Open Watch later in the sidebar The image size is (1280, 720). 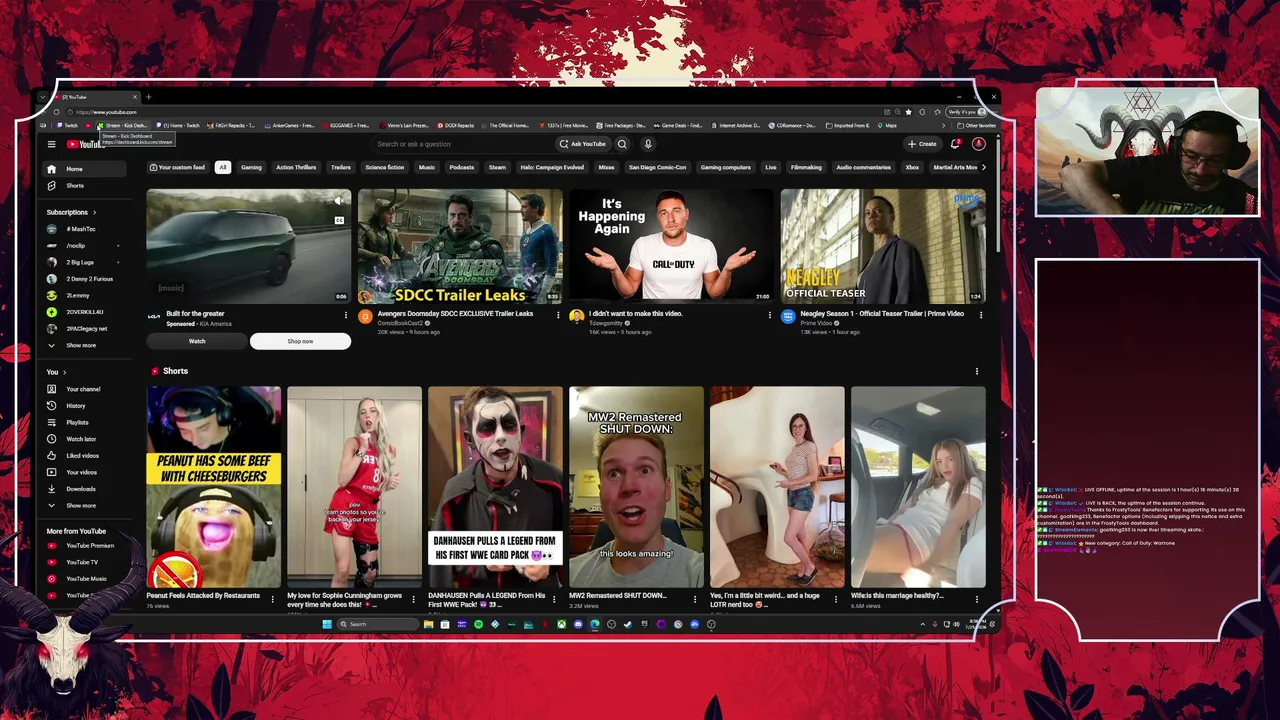click(x=84, y=439)
